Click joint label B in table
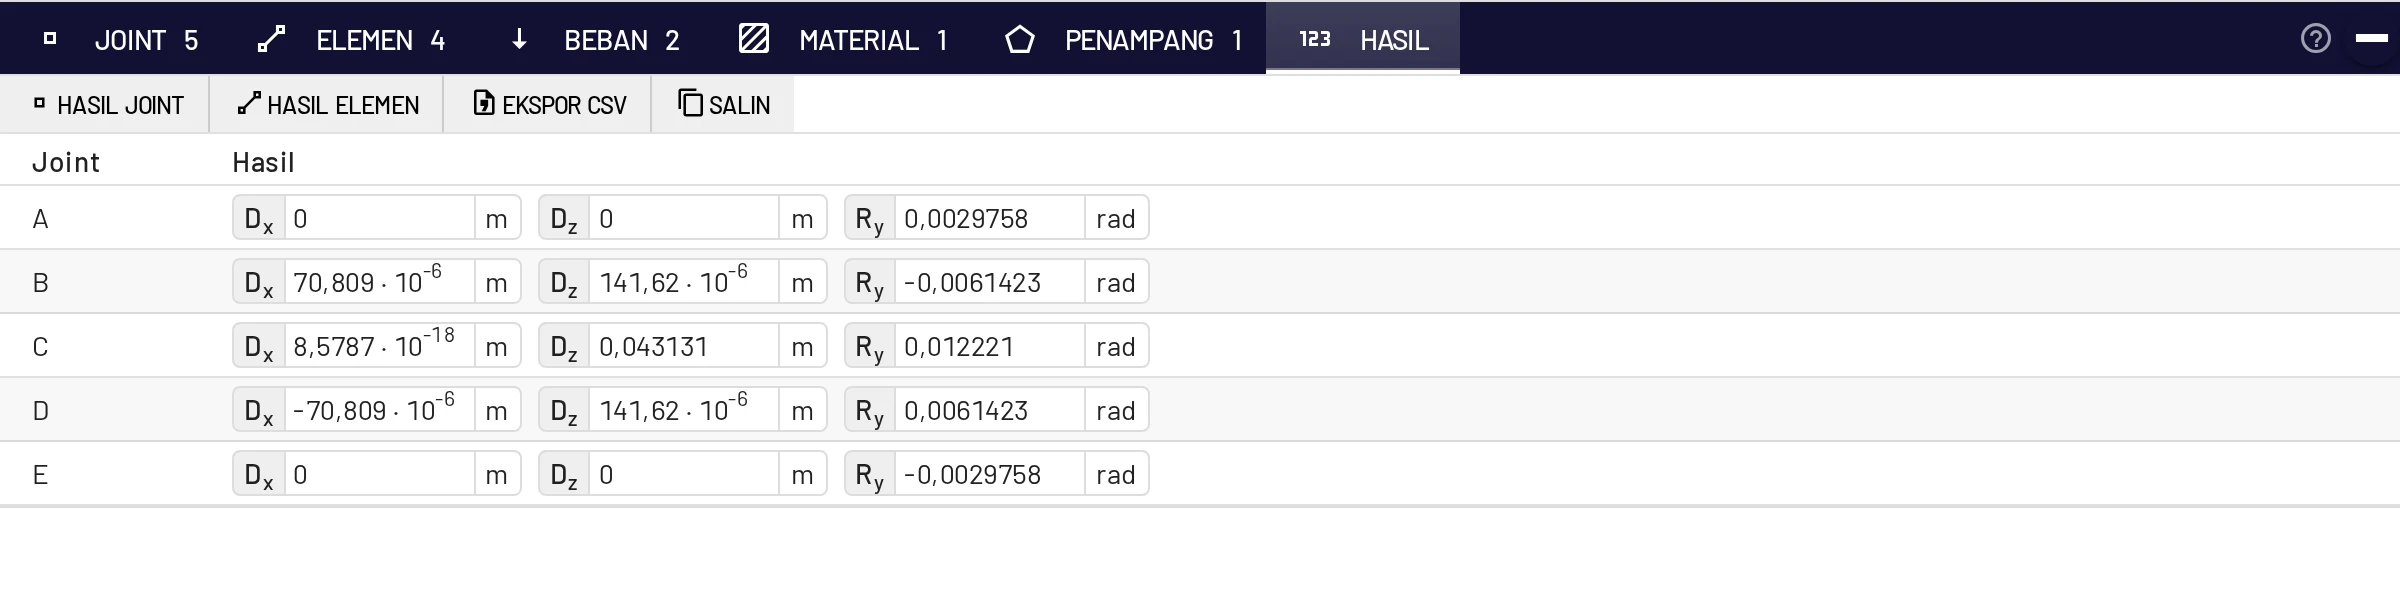 click(40, 283)
